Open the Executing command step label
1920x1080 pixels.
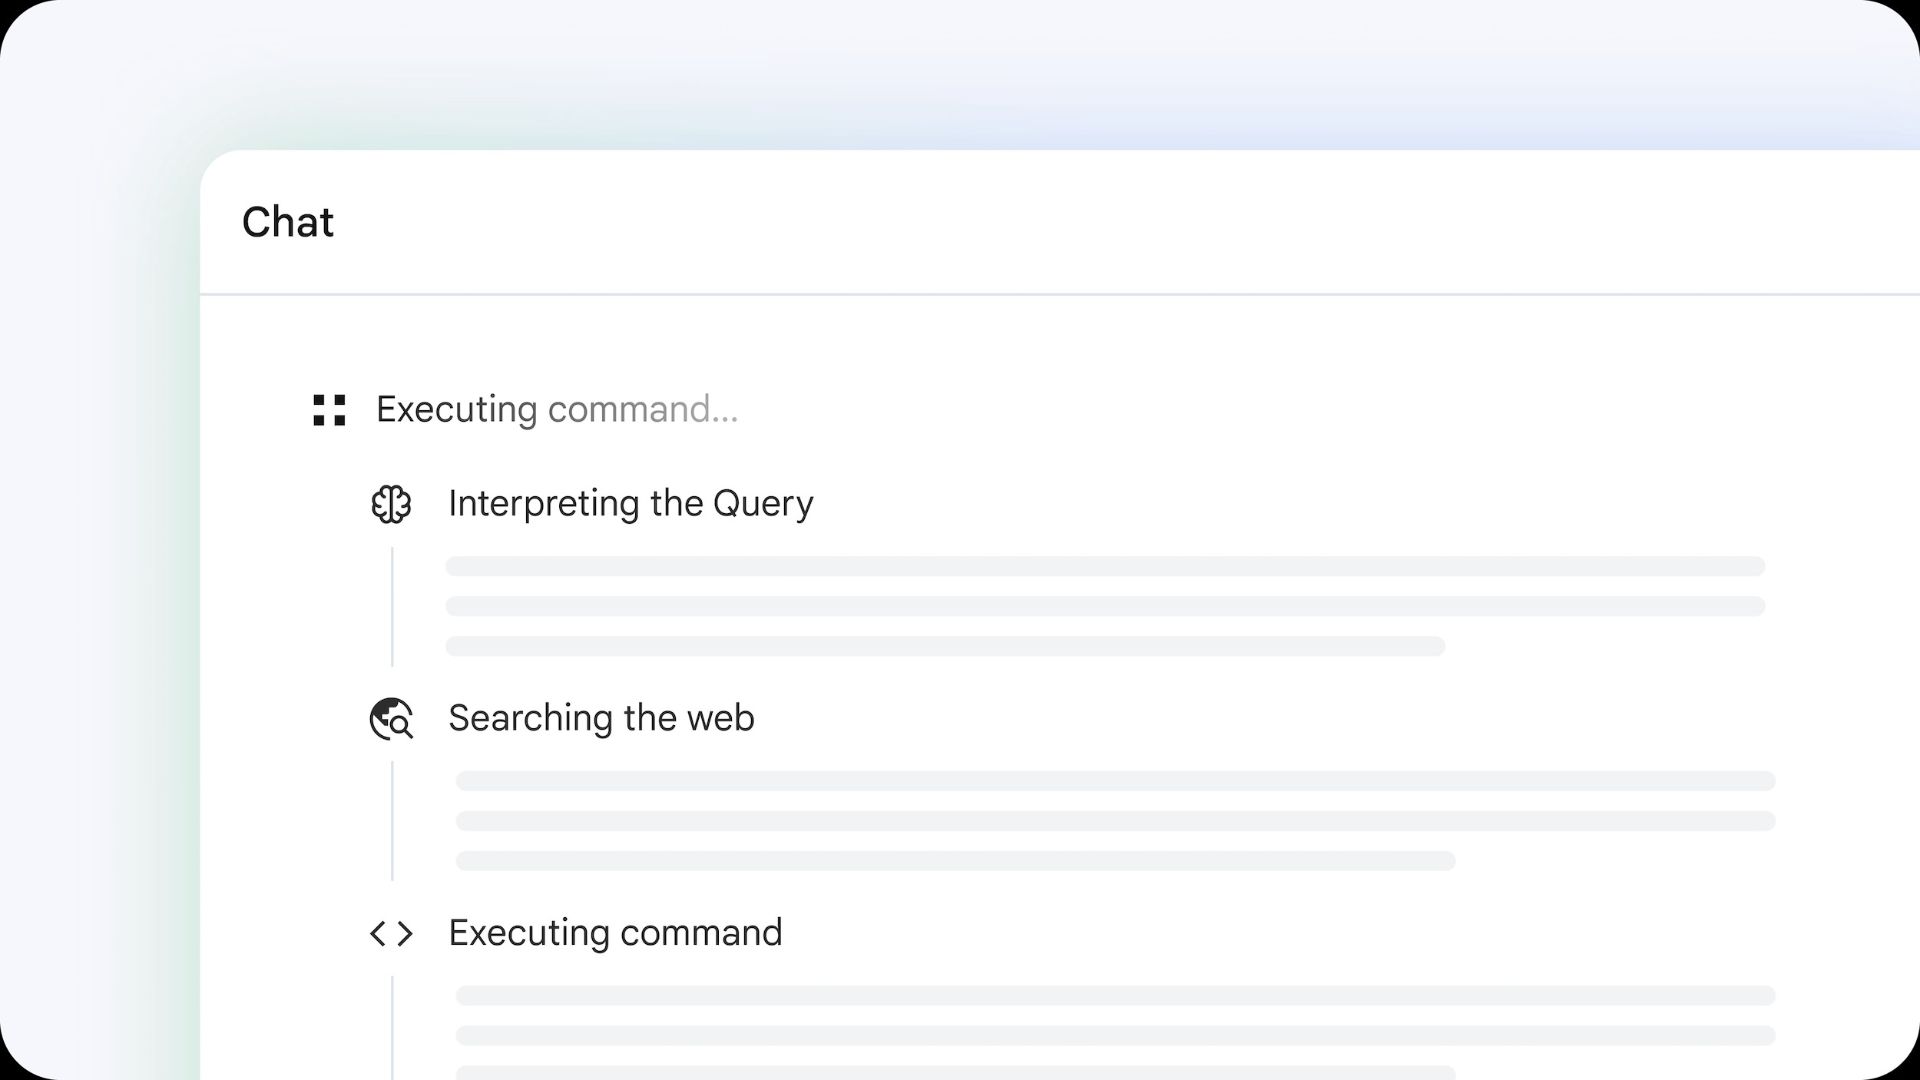click(x=615, y=933)
